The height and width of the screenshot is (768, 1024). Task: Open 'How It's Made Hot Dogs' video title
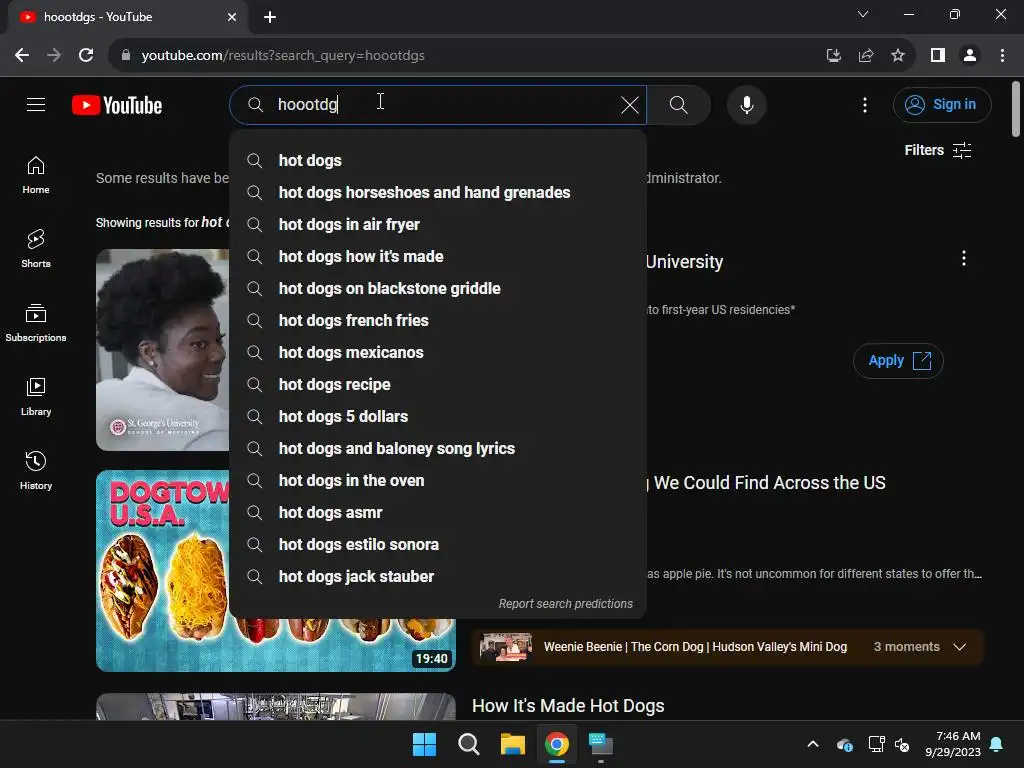coord(568,706)
